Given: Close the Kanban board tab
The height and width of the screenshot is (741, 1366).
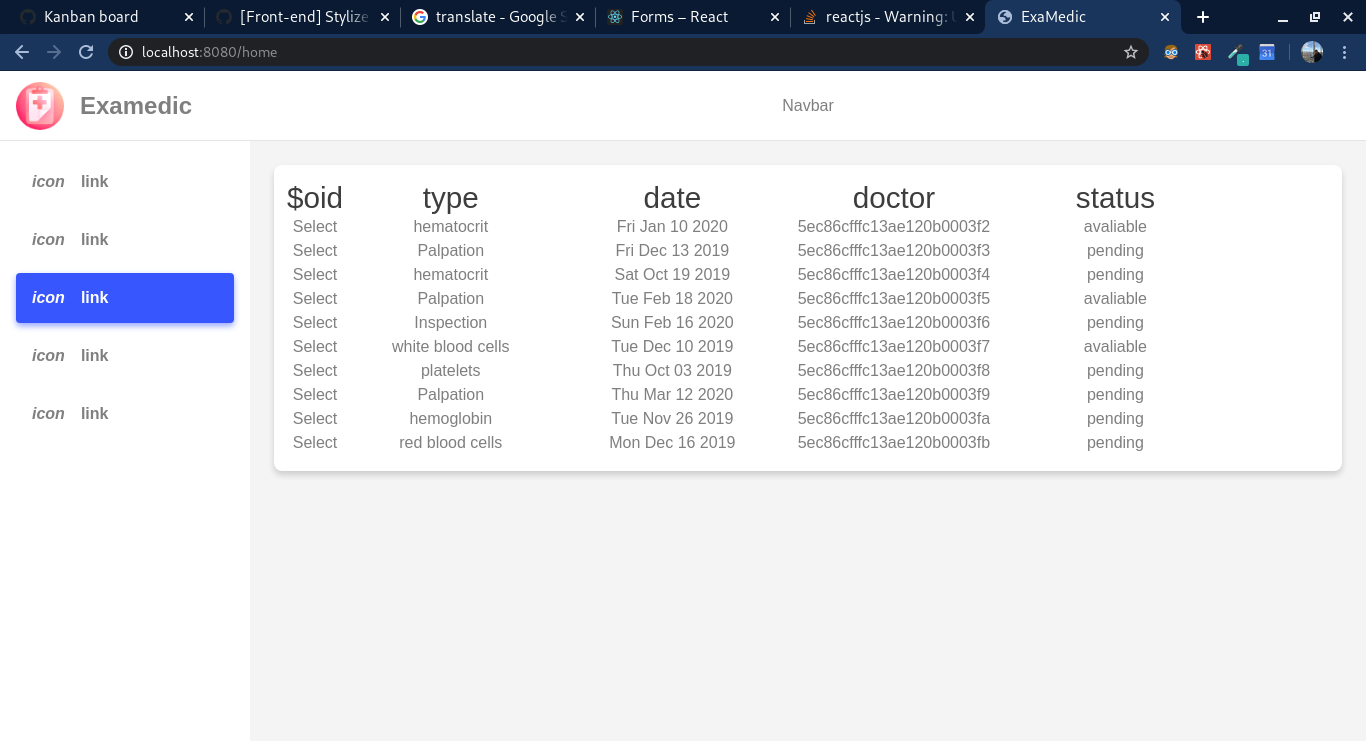Looking at the screenshot, I should point(189,17).
